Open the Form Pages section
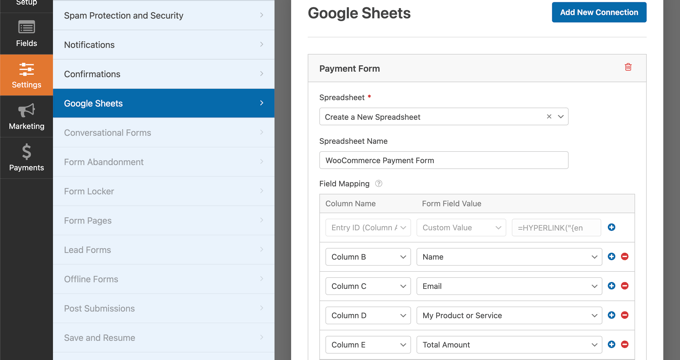Viewport: 680px width, 360px height. 163,220
